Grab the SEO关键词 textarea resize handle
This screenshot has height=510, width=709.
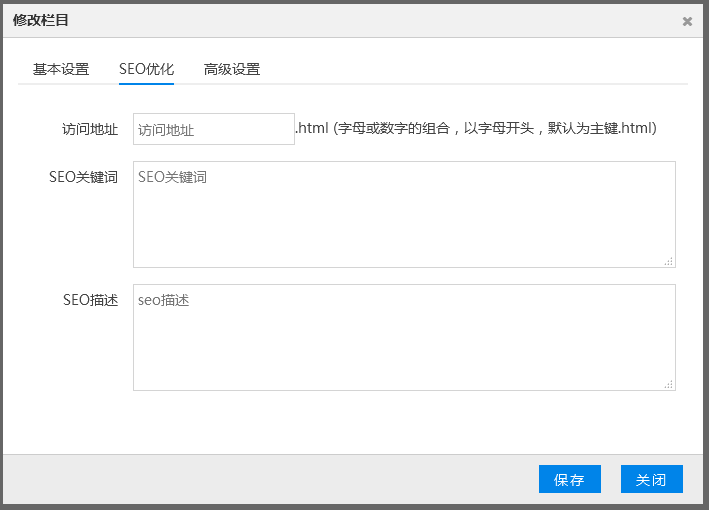click(x=669, y=261)
